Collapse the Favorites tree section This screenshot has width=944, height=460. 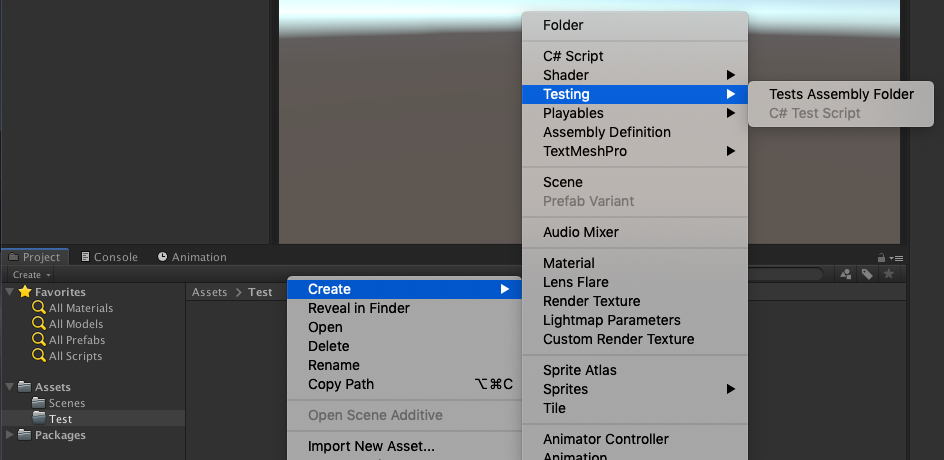(10, 292)
